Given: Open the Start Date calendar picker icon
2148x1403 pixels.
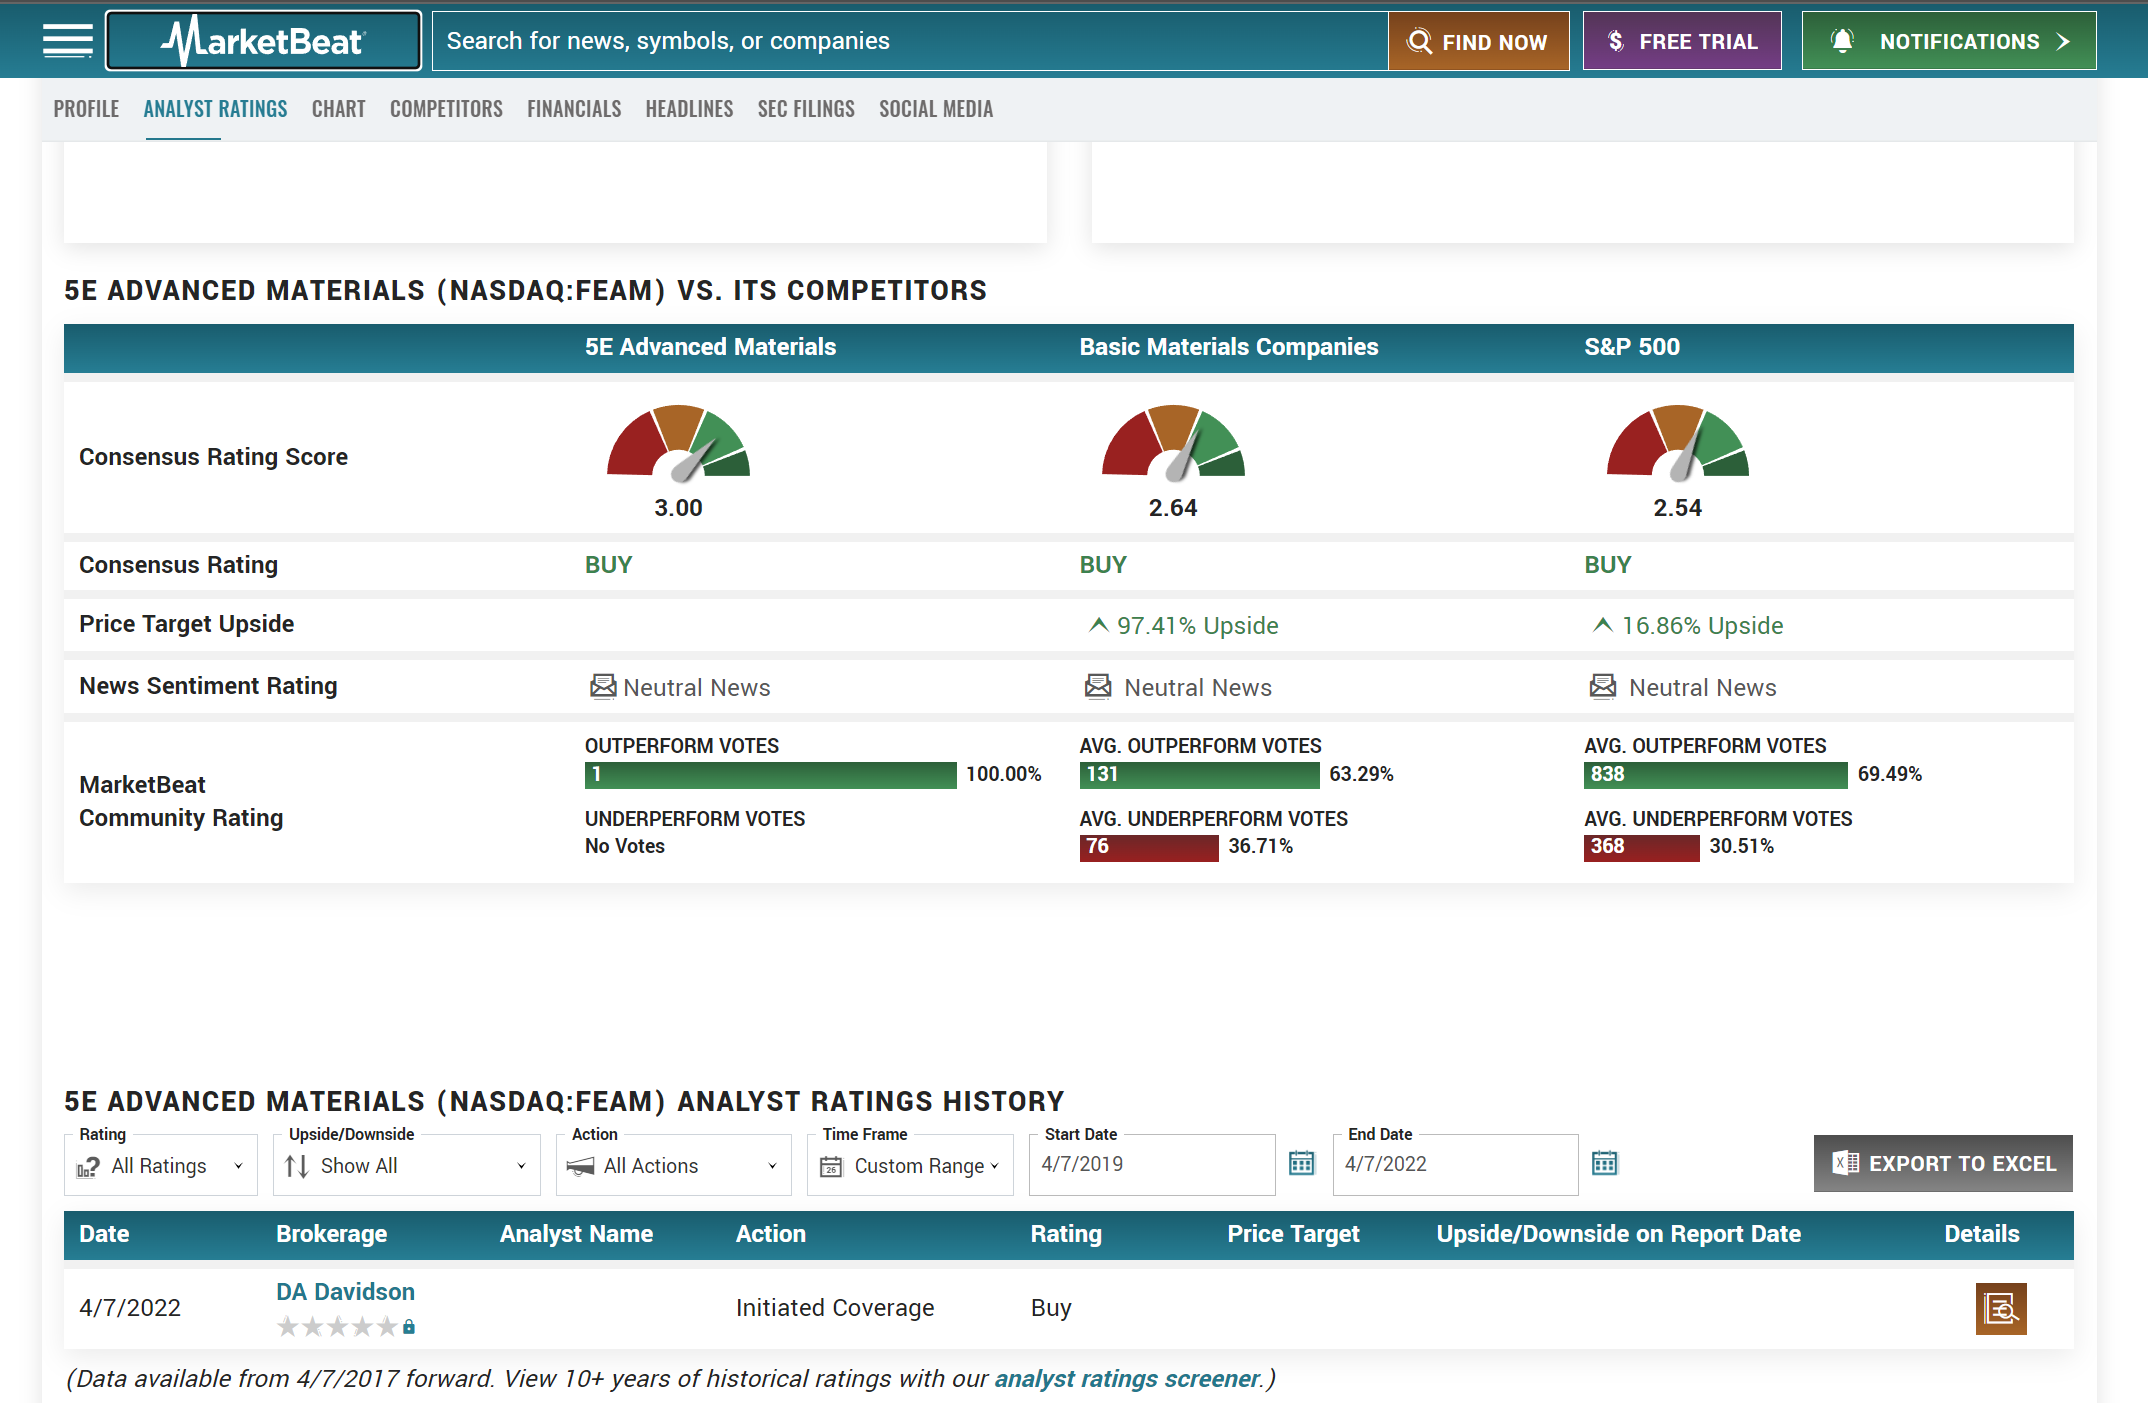Looking at the screenshot, I should pyautogui.click(x=1301, y=1163).
